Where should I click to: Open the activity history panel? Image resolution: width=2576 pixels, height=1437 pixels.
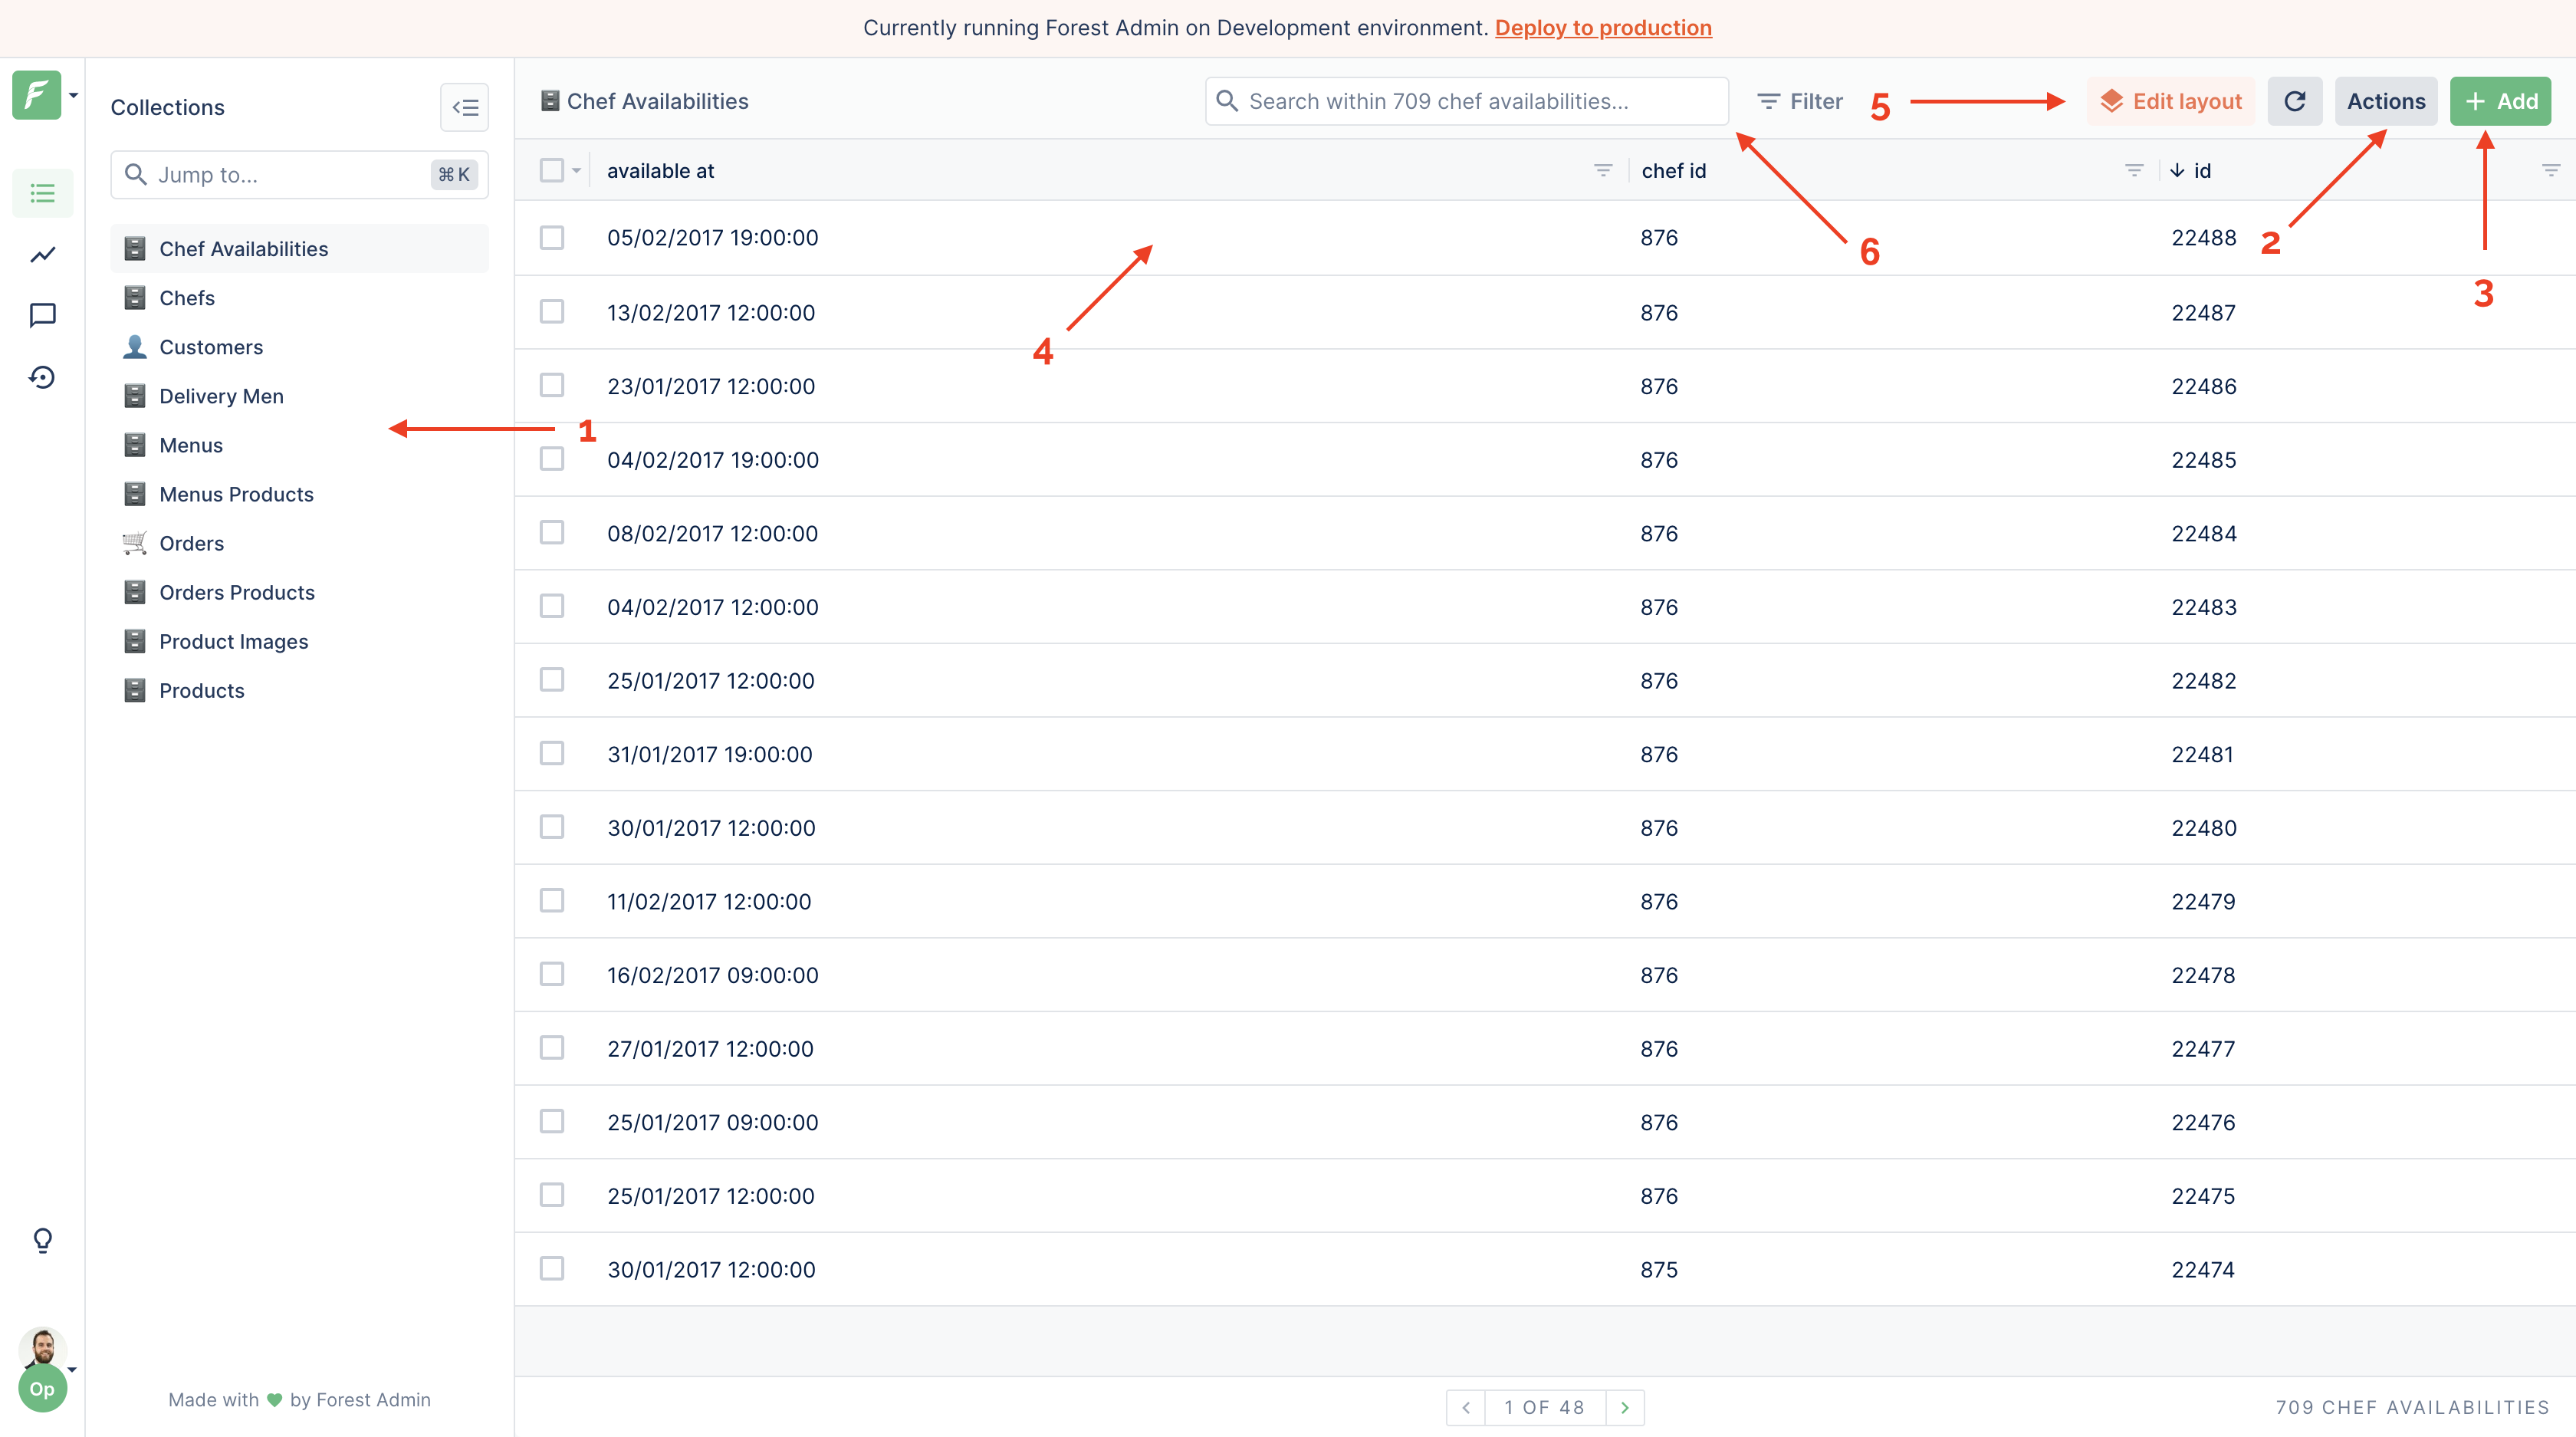(42, 377)
